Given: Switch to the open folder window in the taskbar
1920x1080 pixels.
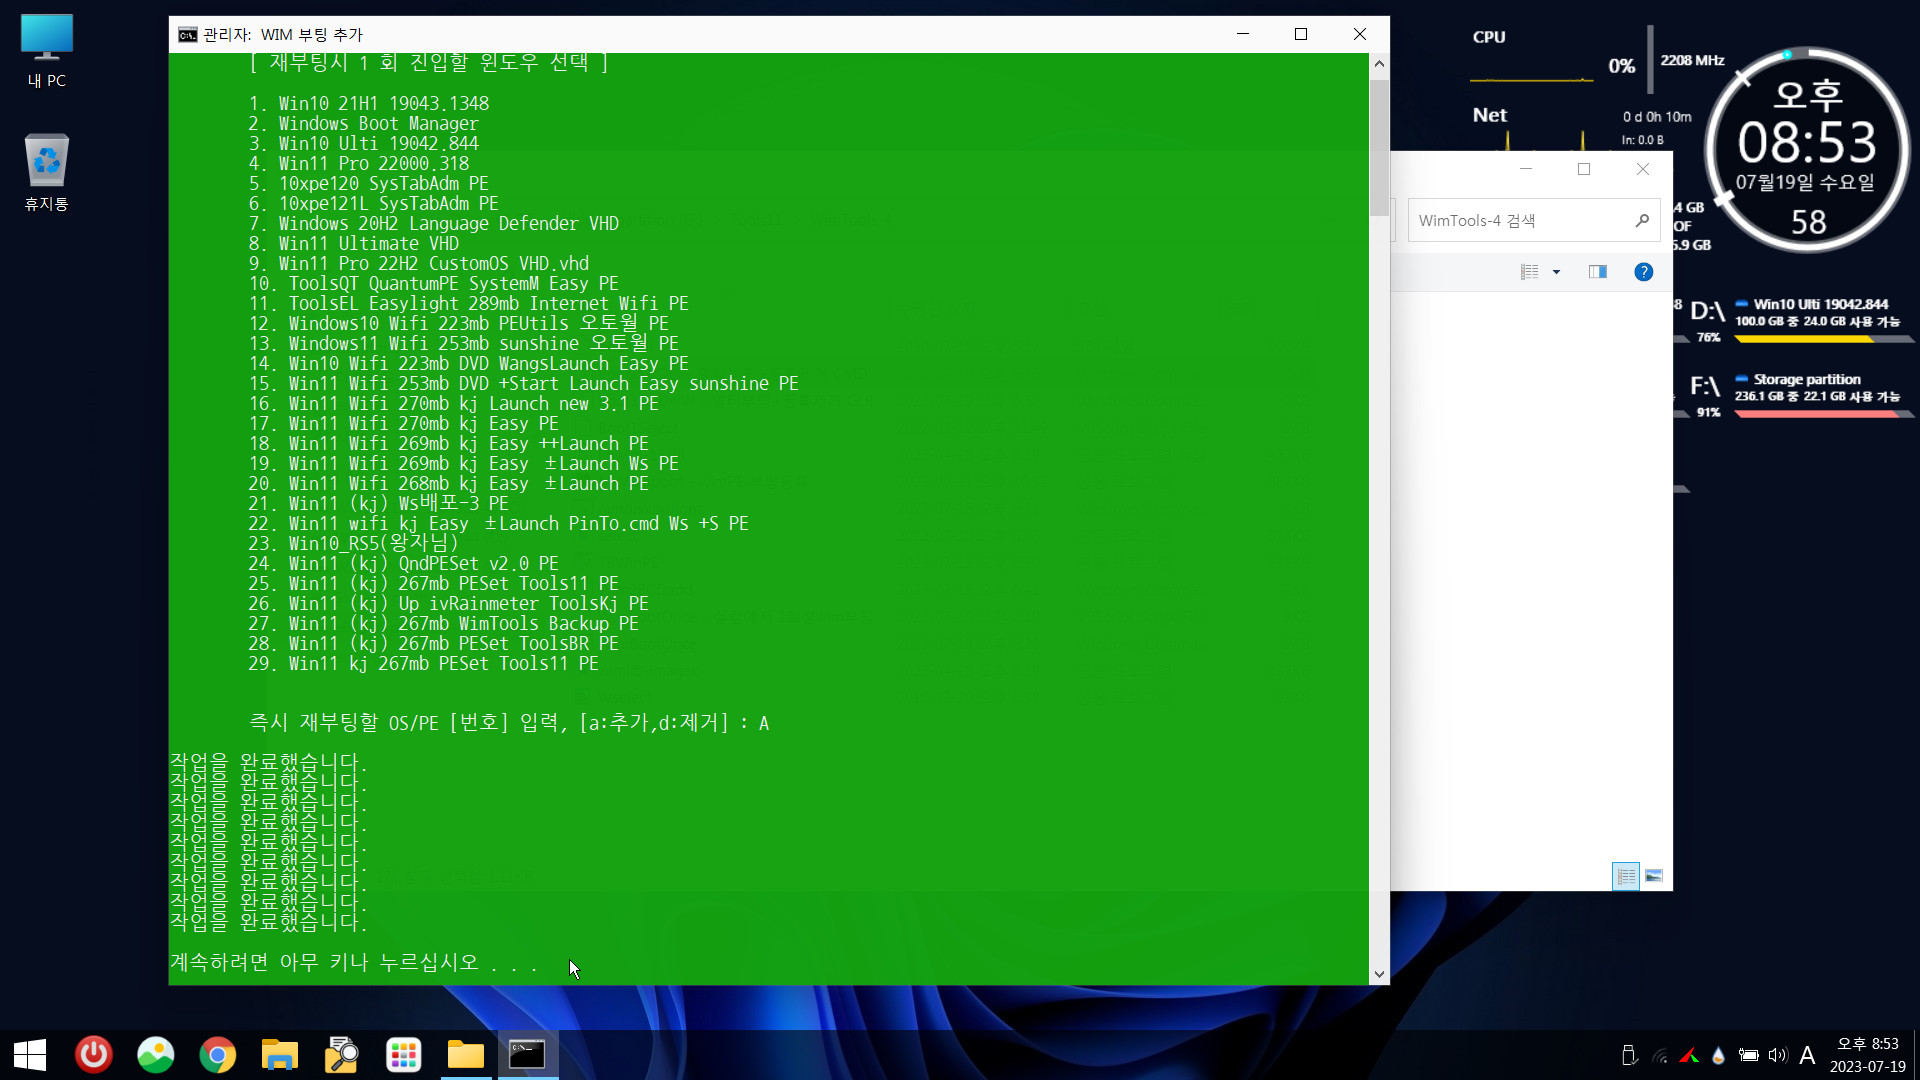Looking at the screenshot, I should coord(466,1055).
